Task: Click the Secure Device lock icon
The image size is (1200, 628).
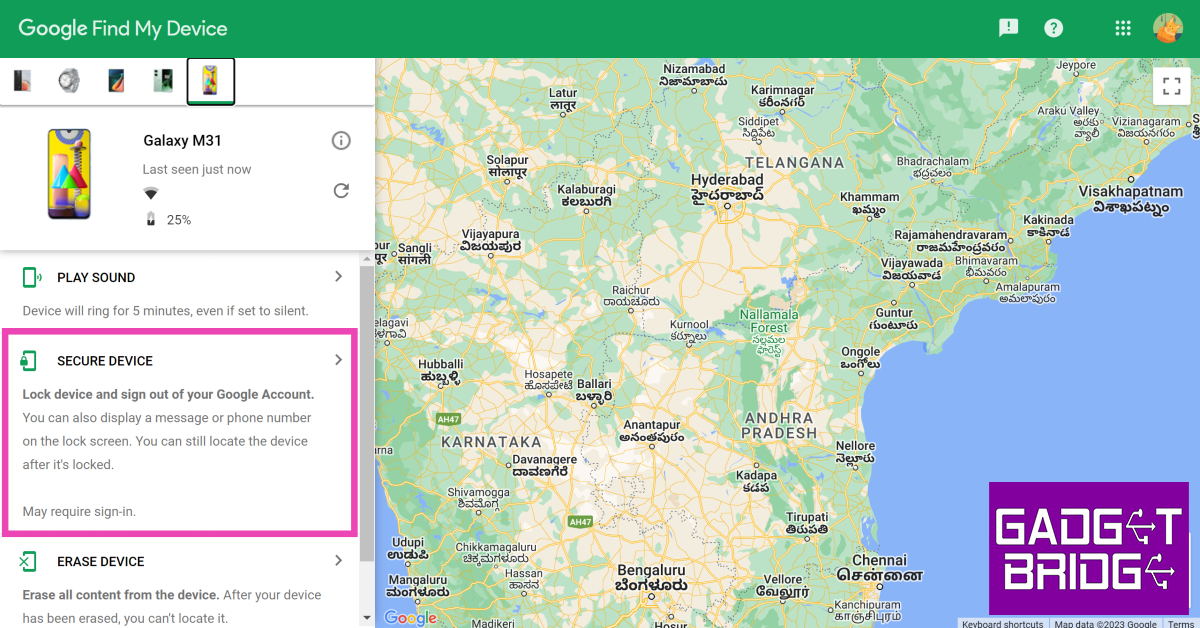Action: pyautogui.click(x=29, y=361)
